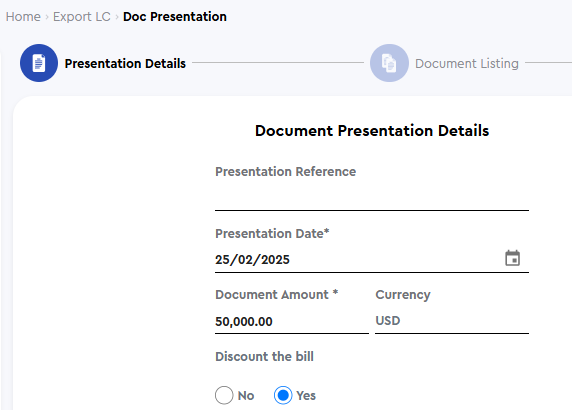
Task: Select the Yes discount radio button
Action: pos(283,395)
